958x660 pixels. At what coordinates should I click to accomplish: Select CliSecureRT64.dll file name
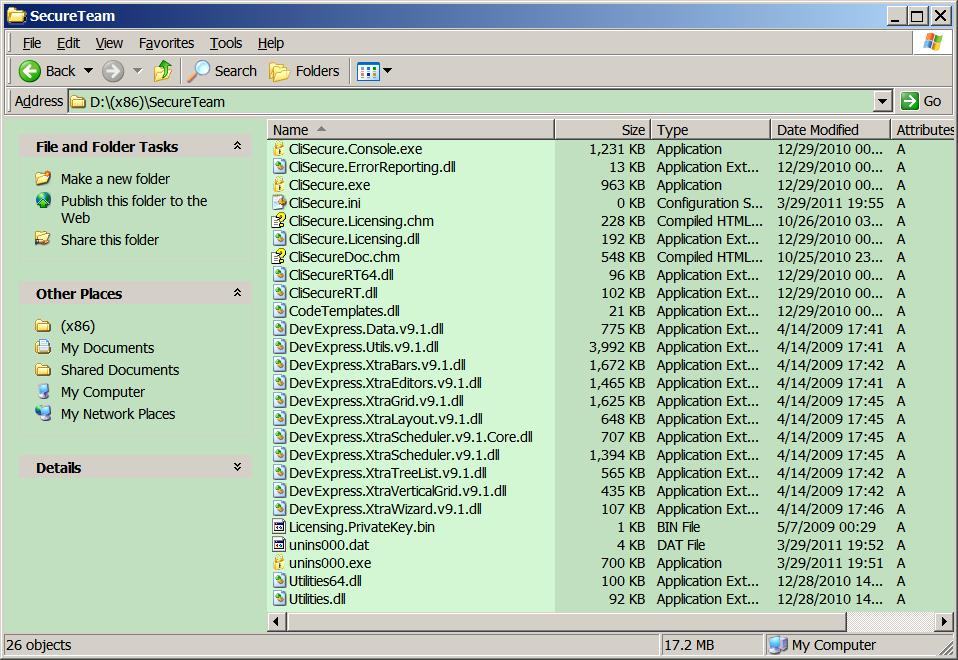tap(342, 275)
